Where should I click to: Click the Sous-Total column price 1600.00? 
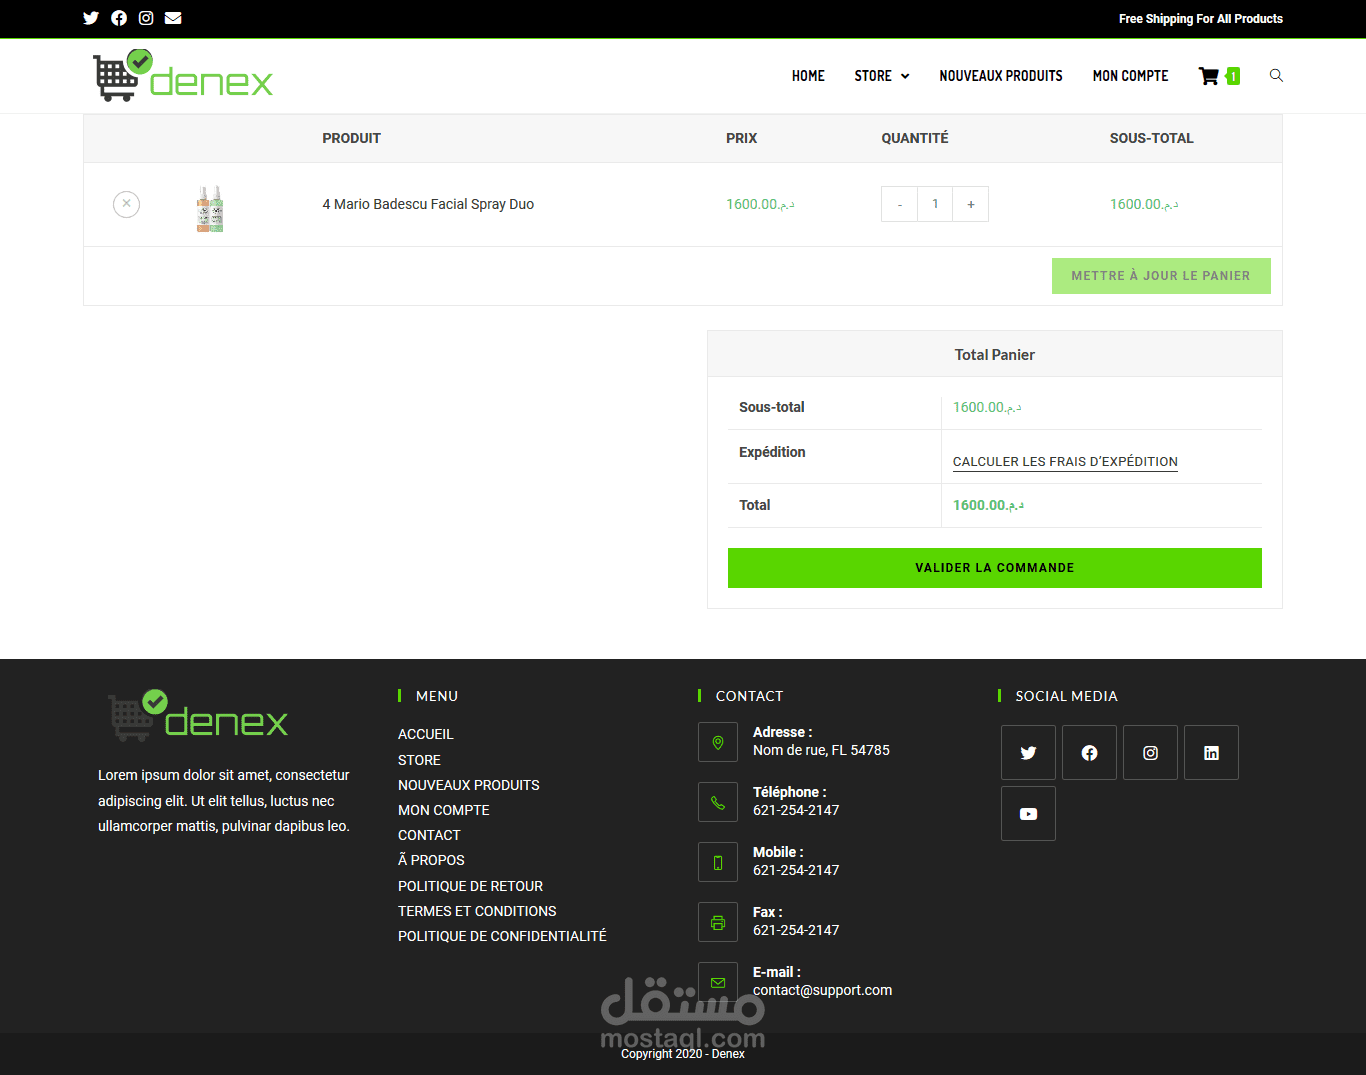(1144, 204)
